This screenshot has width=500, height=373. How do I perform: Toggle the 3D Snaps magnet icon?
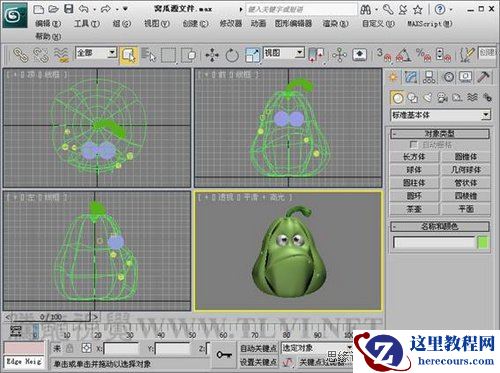[x=384, y=55]
